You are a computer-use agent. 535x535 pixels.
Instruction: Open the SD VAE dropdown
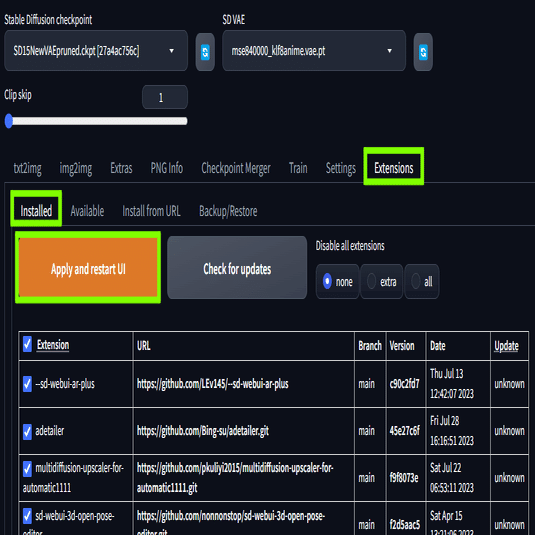click(x=314, y=51)
